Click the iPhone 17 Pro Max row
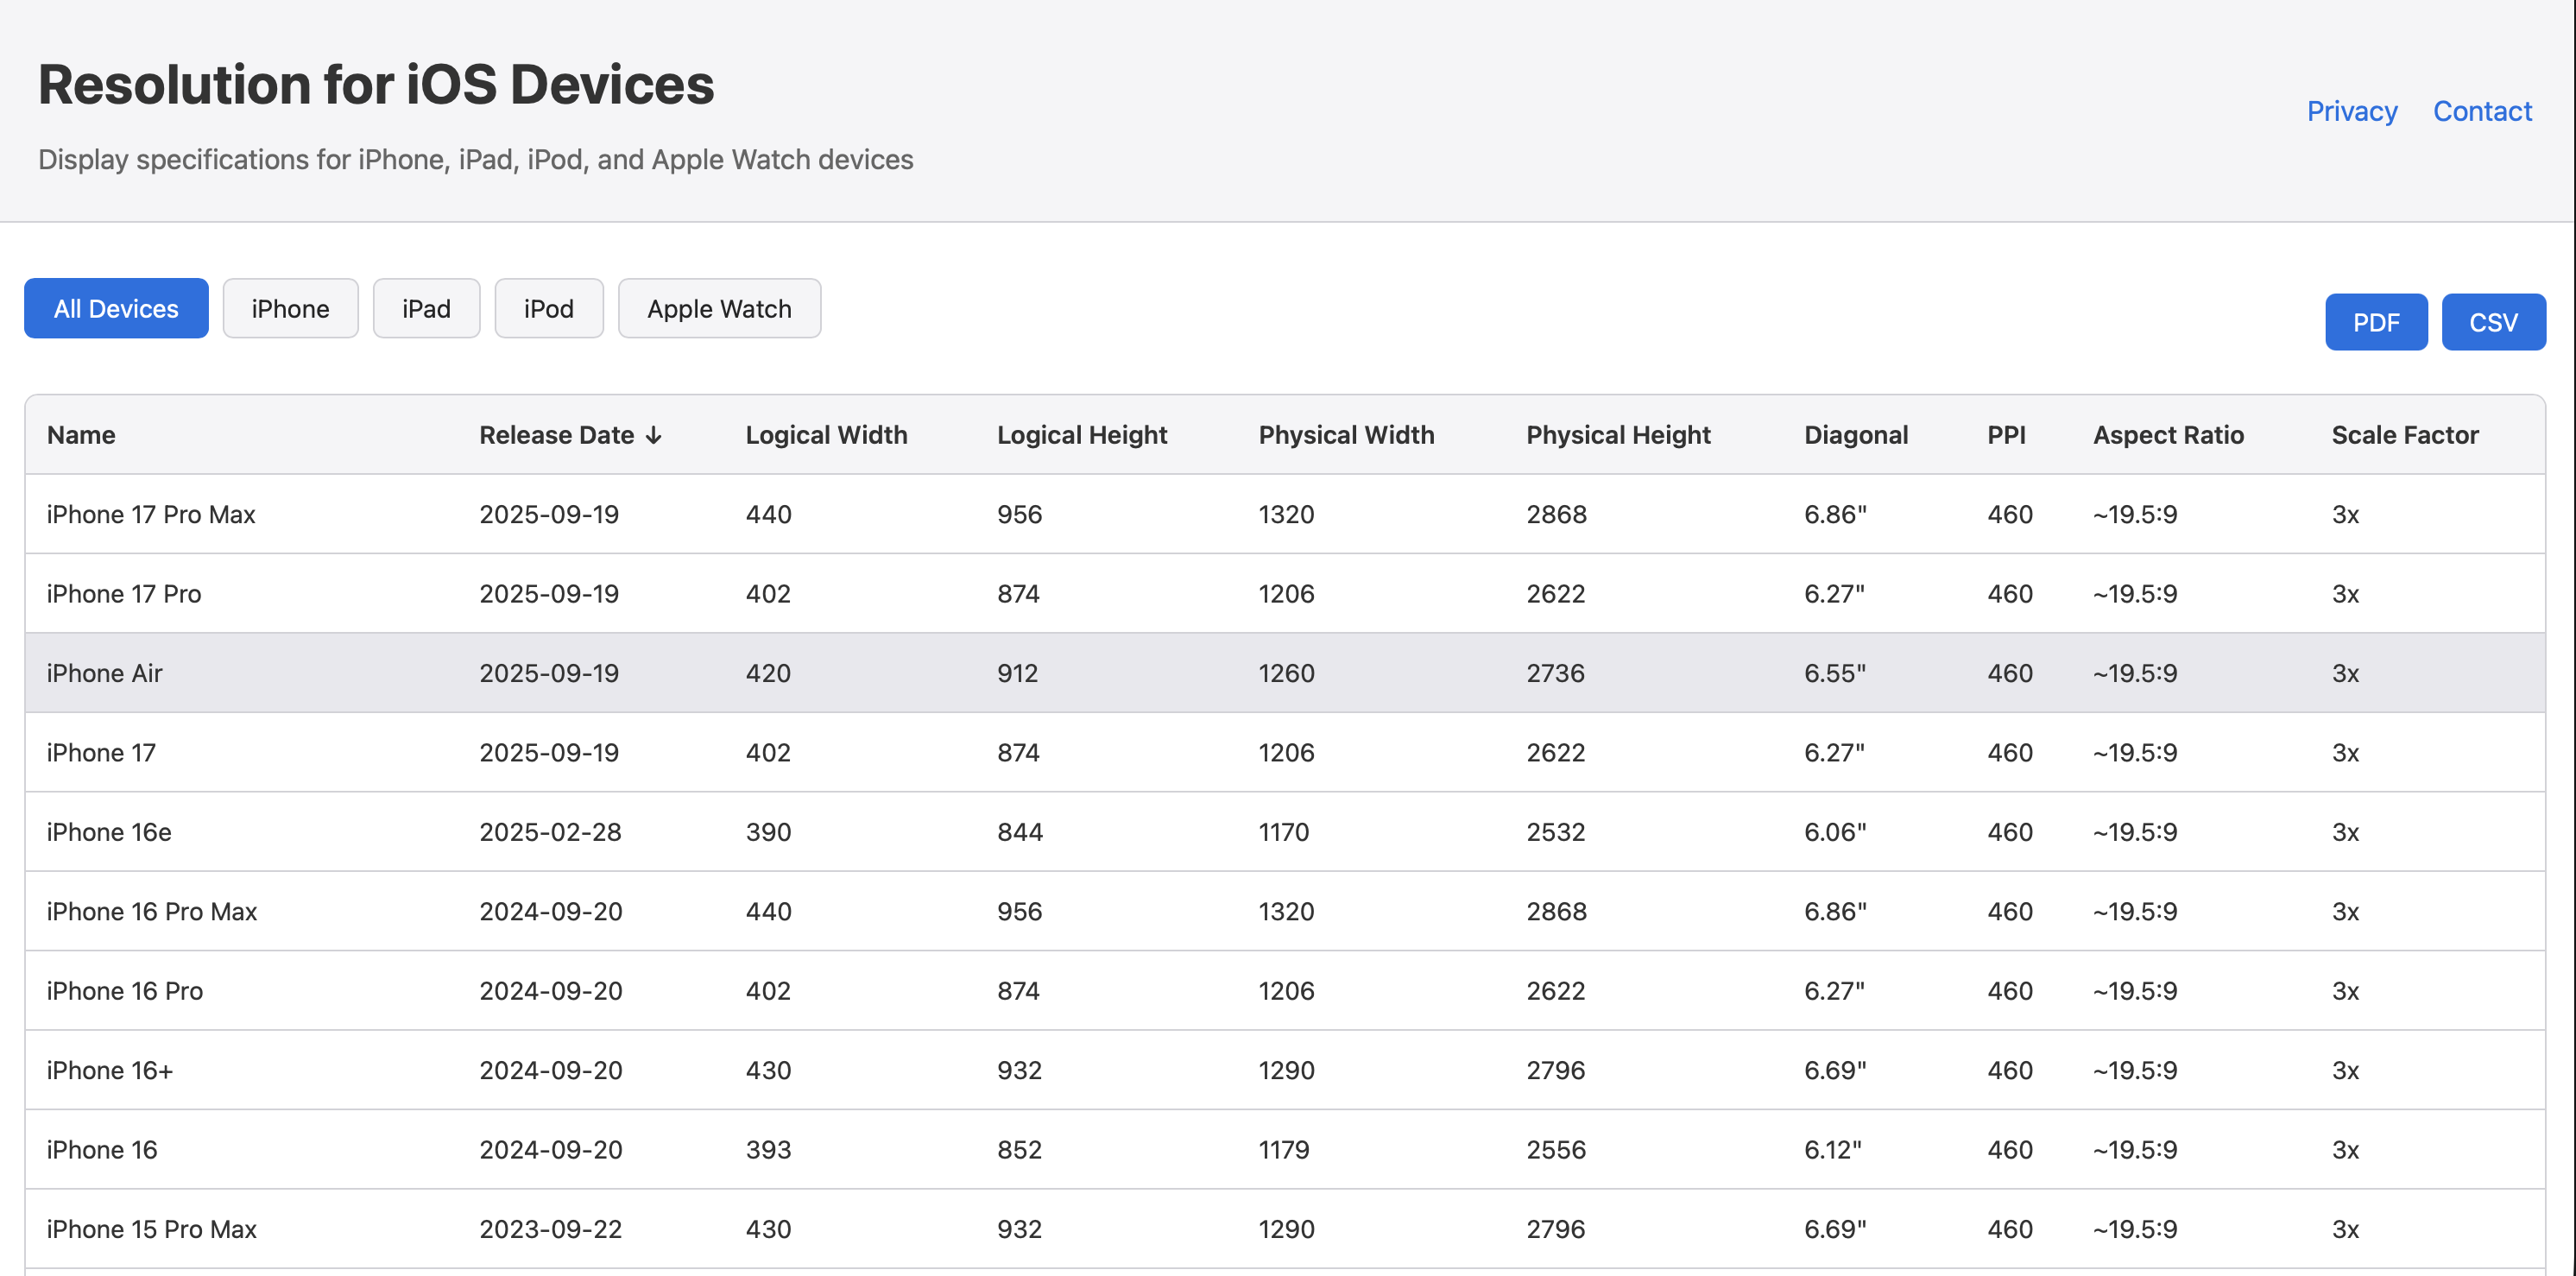Screen dimensions: 2576x1276 pyautogui.click(x=151, y=514)
